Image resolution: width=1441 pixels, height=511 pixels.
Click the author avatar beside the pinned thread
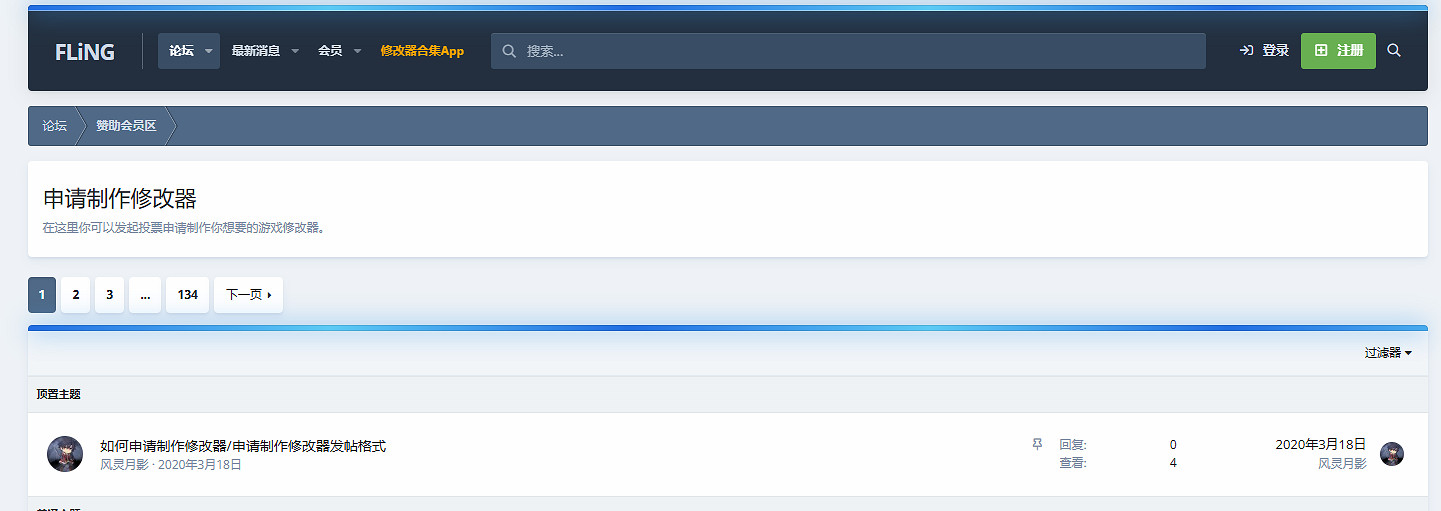65,454
